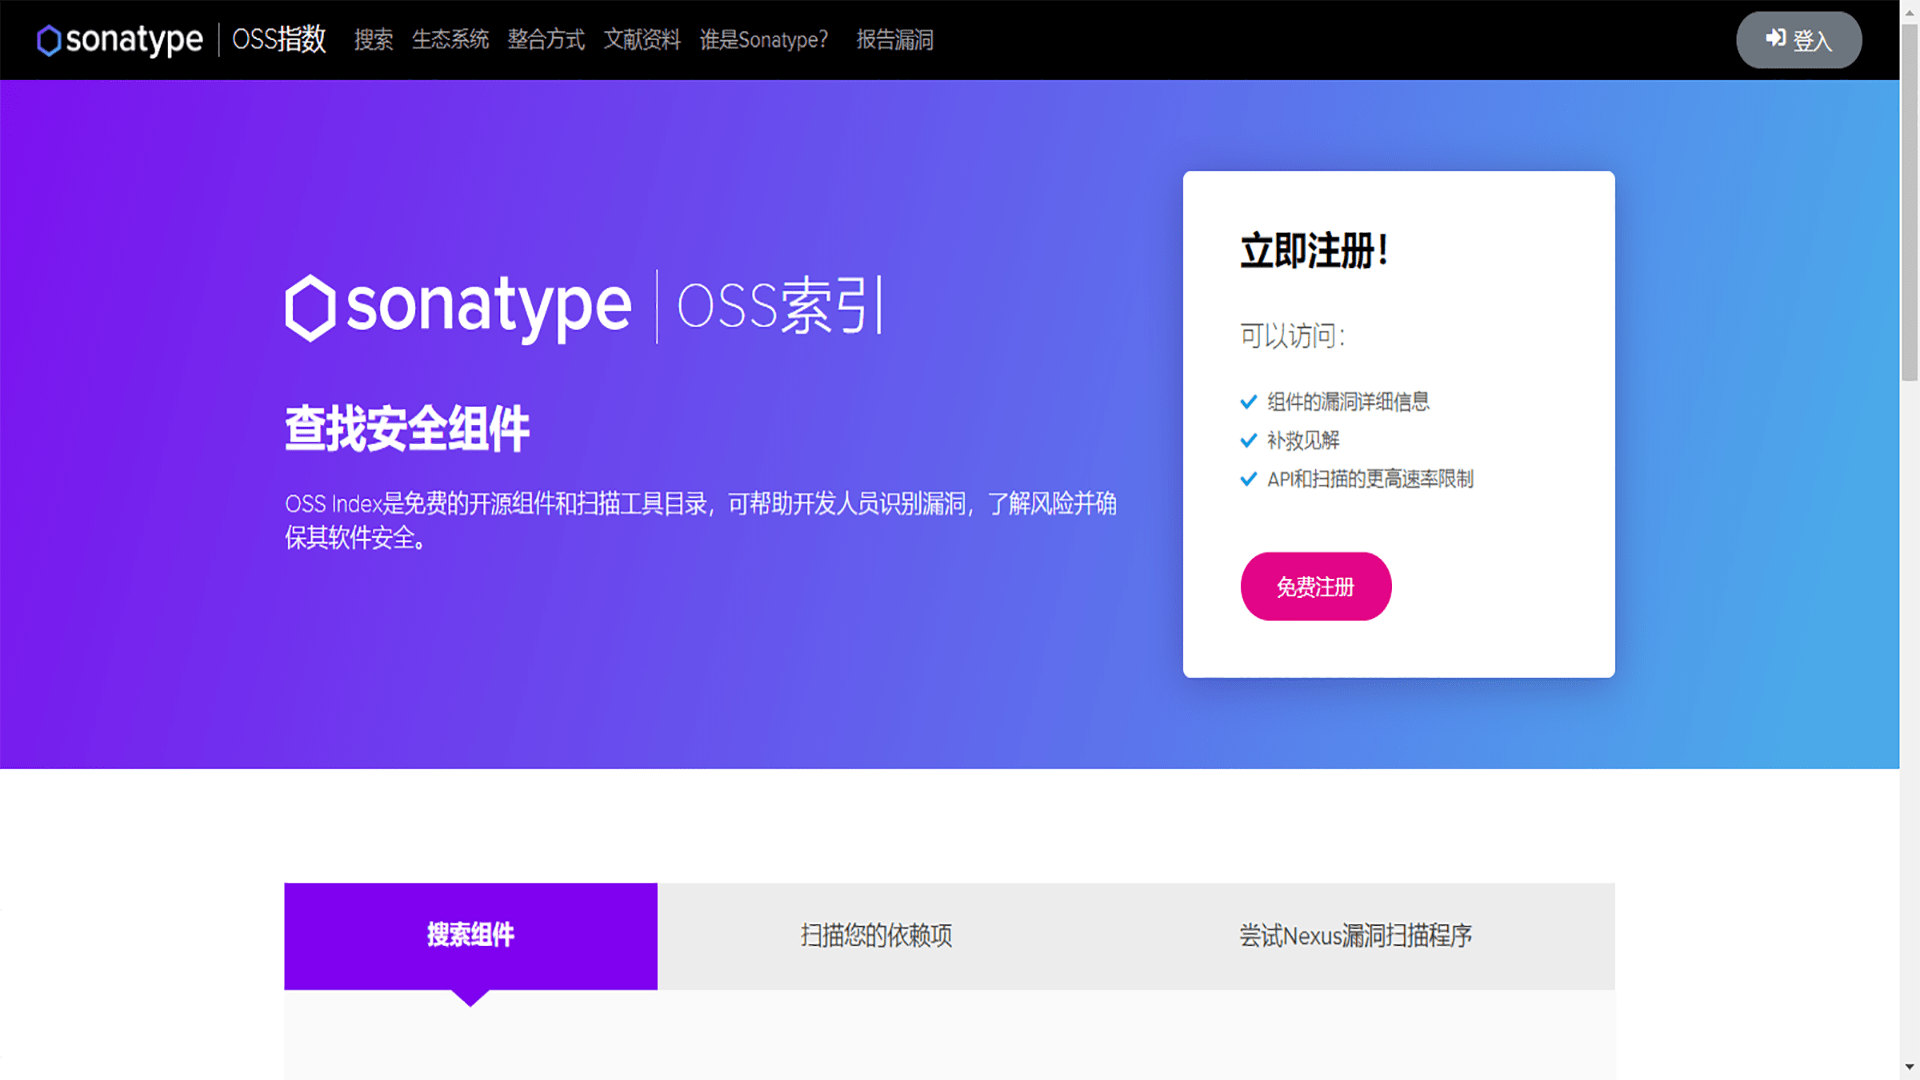Viewport: 1920px width, 1080px height.
Task: Click the large white Sonatype hexagon hero logo
Action: pyautogui.click(x=310, y=307)
